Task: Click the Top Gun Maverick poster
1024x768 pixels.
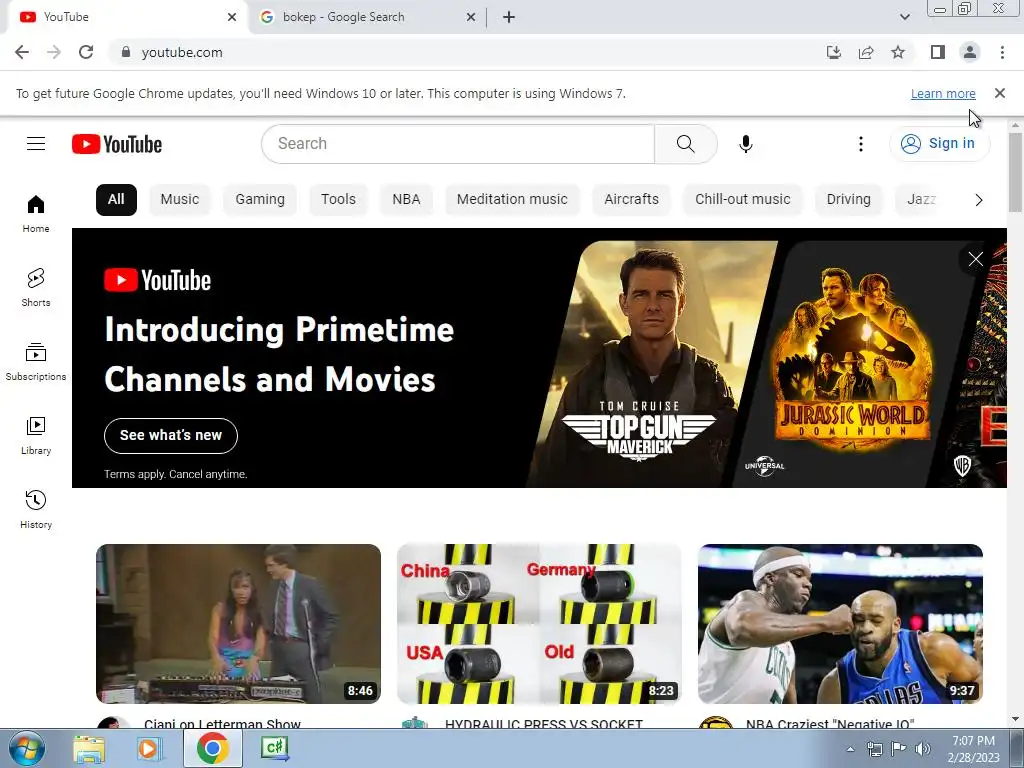Action: [x=653, y=364]
